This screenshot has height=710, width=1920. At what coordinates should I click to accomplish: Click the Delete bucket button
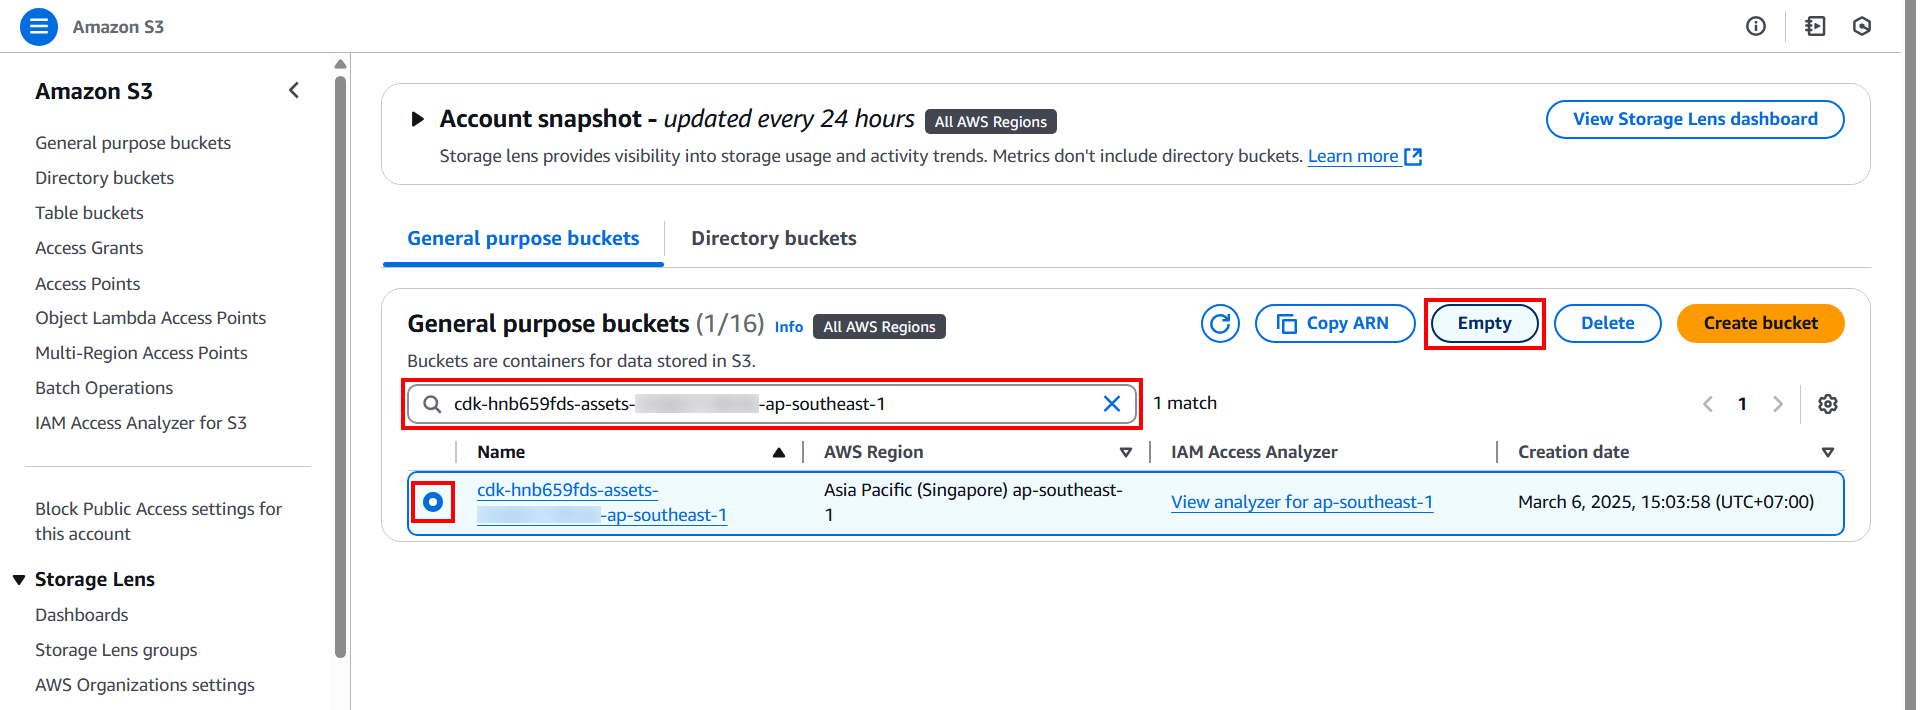pos(1608,324)
